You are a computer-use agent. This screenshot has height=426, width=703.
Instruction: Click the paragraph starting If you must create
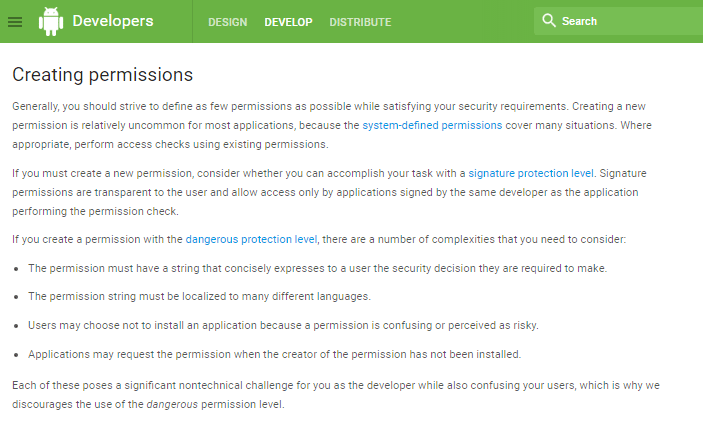329,192
